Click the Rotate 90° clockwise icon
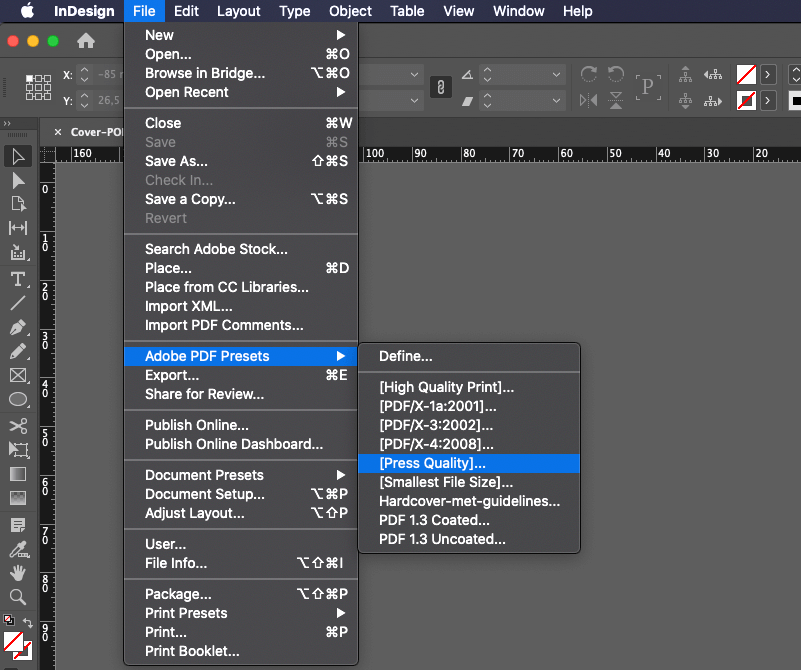The height and width of the screenshot is (670, 801). click(588, 75)
